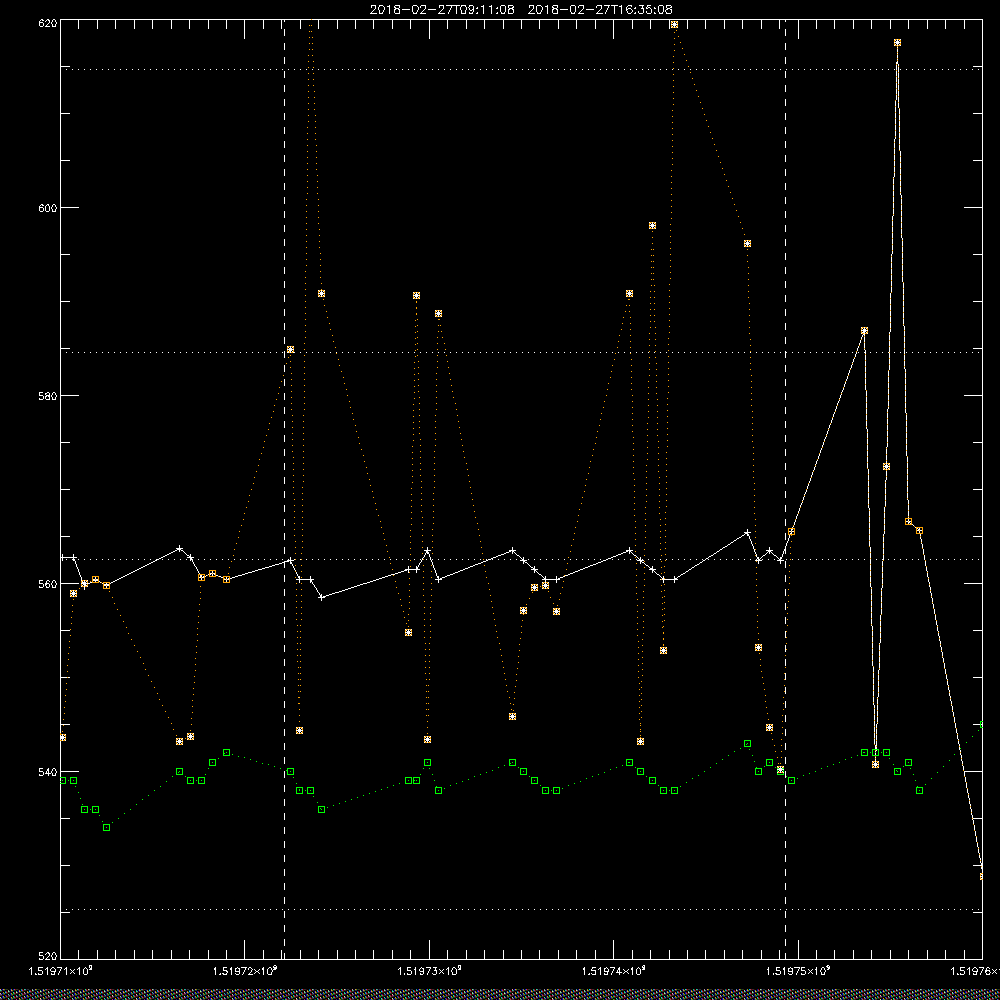1000x1000 pixels.
Task: Click the x-axis label 1.51973×10⁹
Action: click(429, 971)
